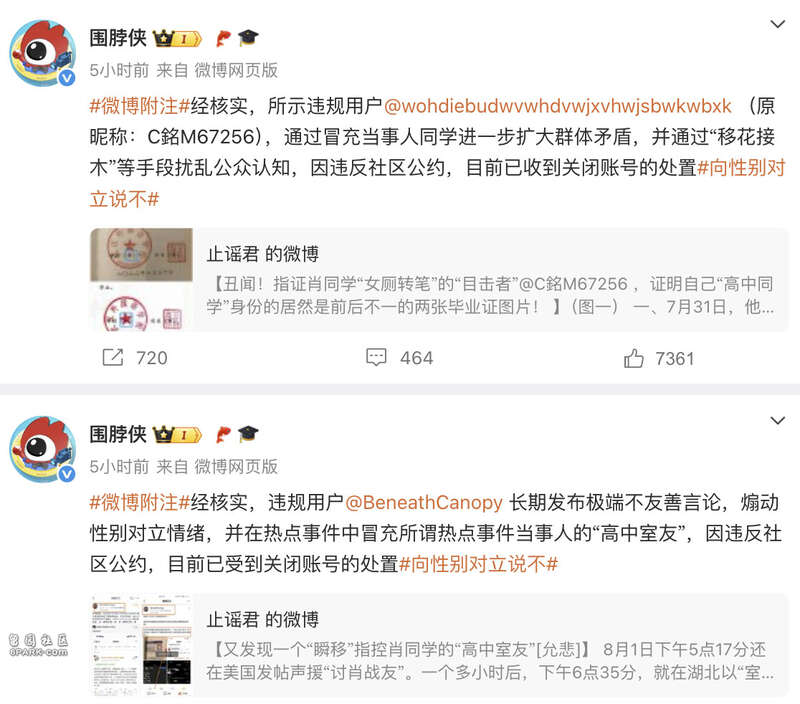Viewport: 800px width, 704px height.
Task: Click the crown membership badge on second post
Action: pos(177,435)
